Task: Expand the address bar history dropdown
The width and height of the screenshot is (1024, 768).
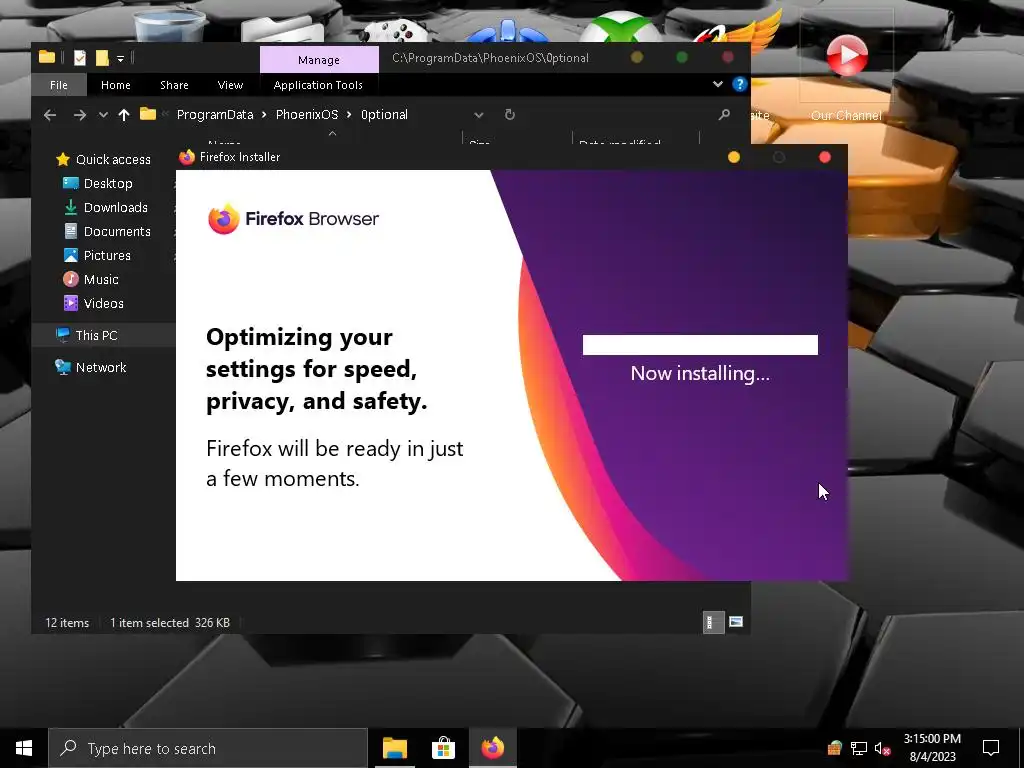Action: (x=479, y=115)
